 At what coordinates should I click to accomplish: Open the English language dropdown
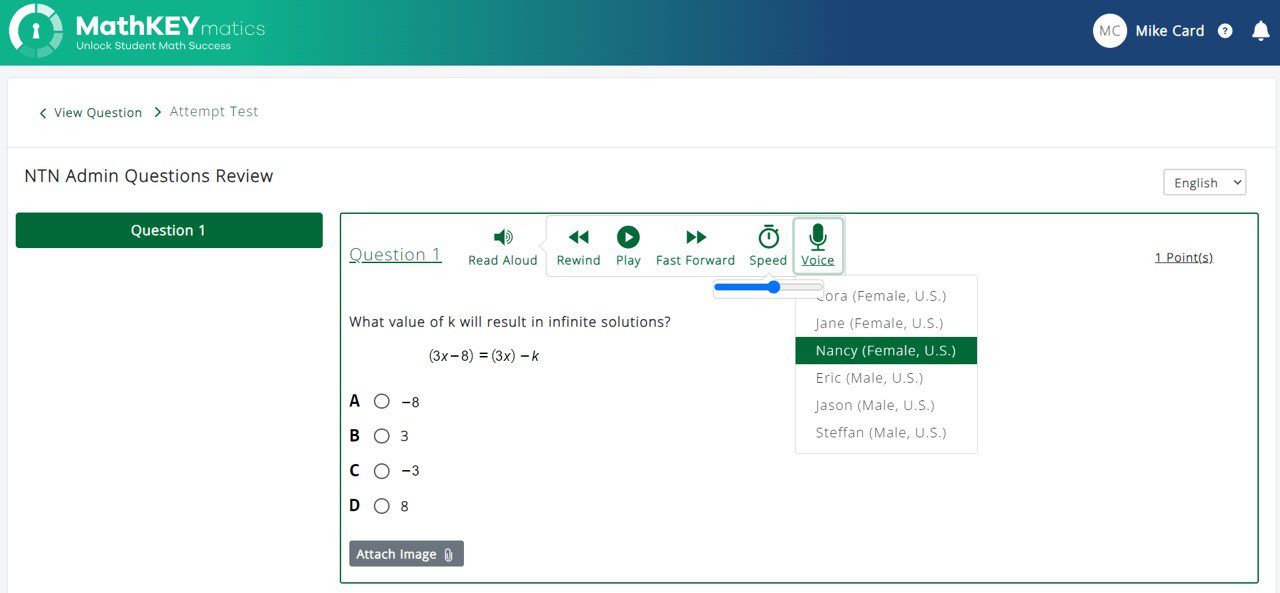1204,182
